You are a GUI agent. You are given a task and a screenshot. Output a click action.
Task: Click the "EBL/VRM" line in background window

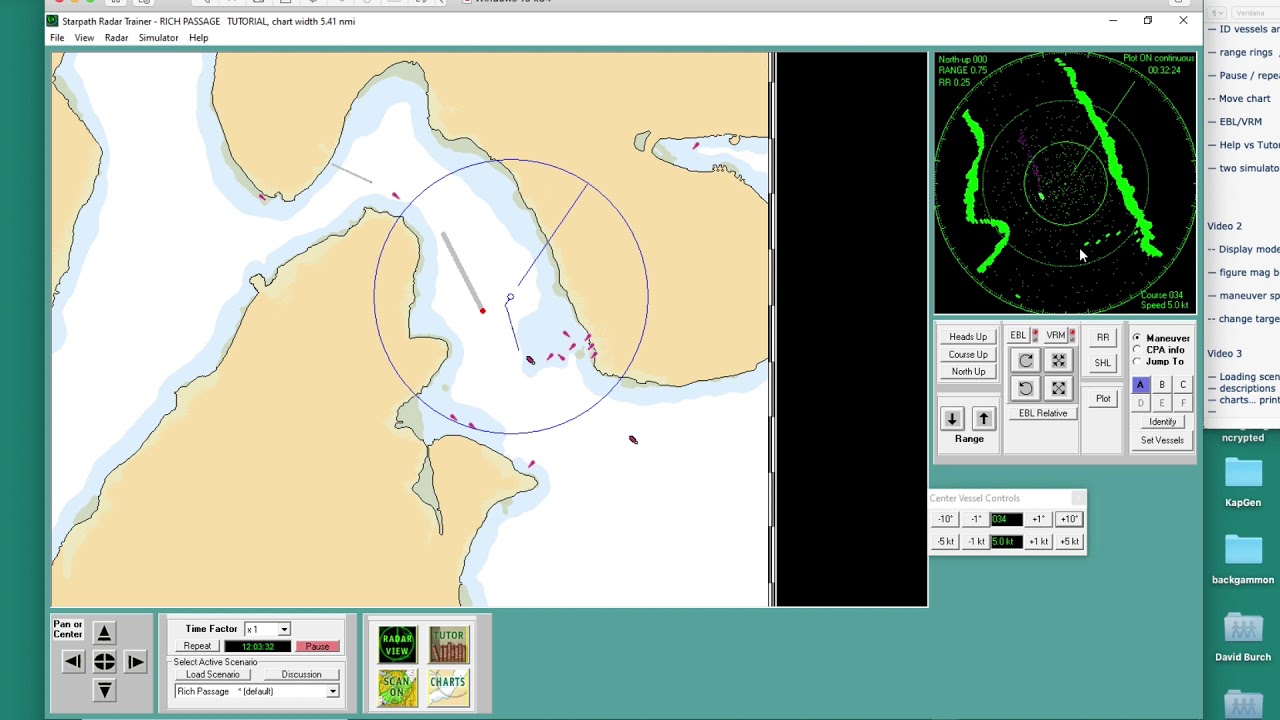1236,122
